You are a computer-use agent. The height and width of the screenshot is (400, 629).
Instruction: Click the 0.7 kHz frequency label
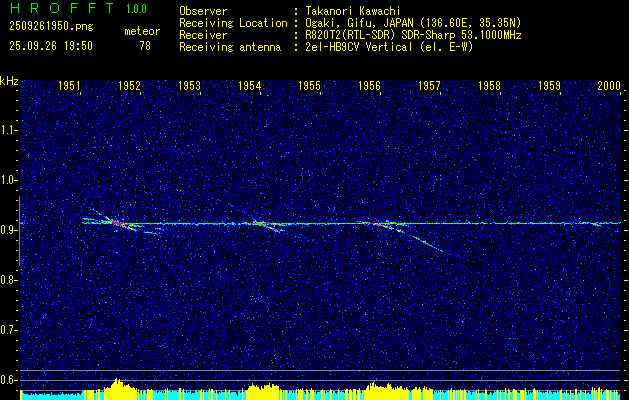9,330
